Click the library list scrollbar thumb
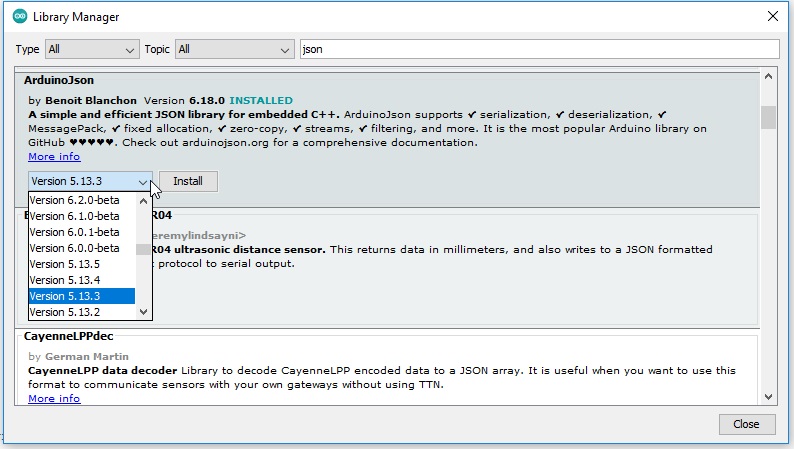The height and width of the screenshot is (449, 794). (x=768, y=117)
